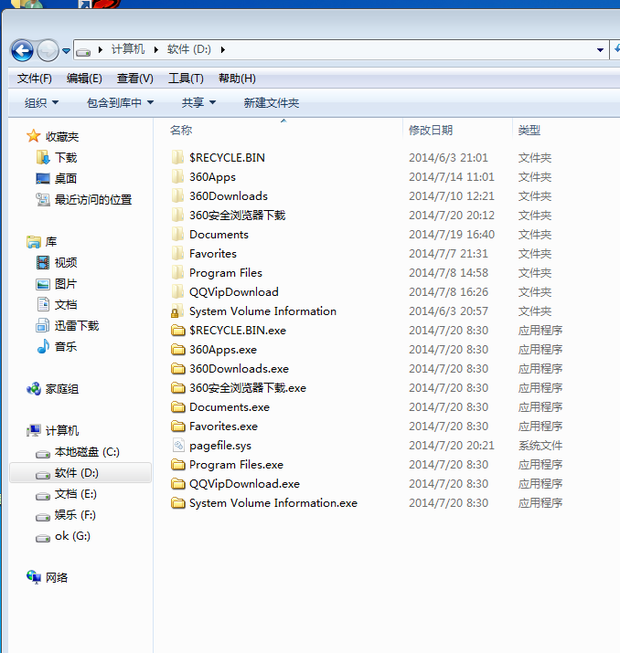Click 计算机 in the address path
Screen dimensions: 620x653
tap(128, 50)
